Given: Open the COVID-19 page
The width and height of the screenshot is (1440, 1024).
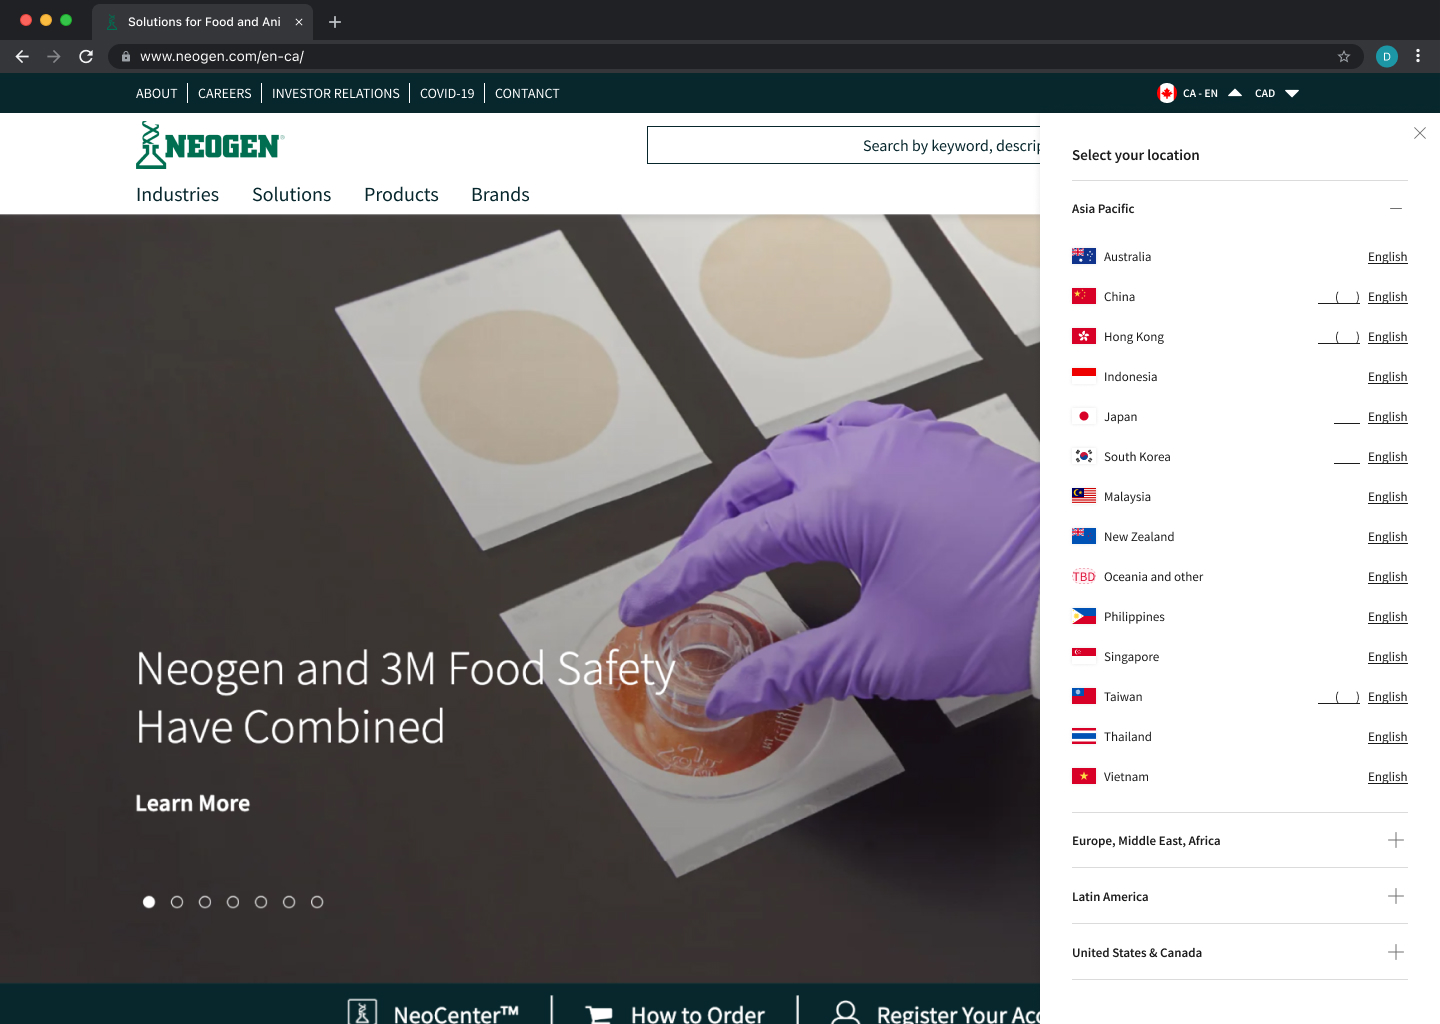Looking at the screenshot, I should coord(447,93).
